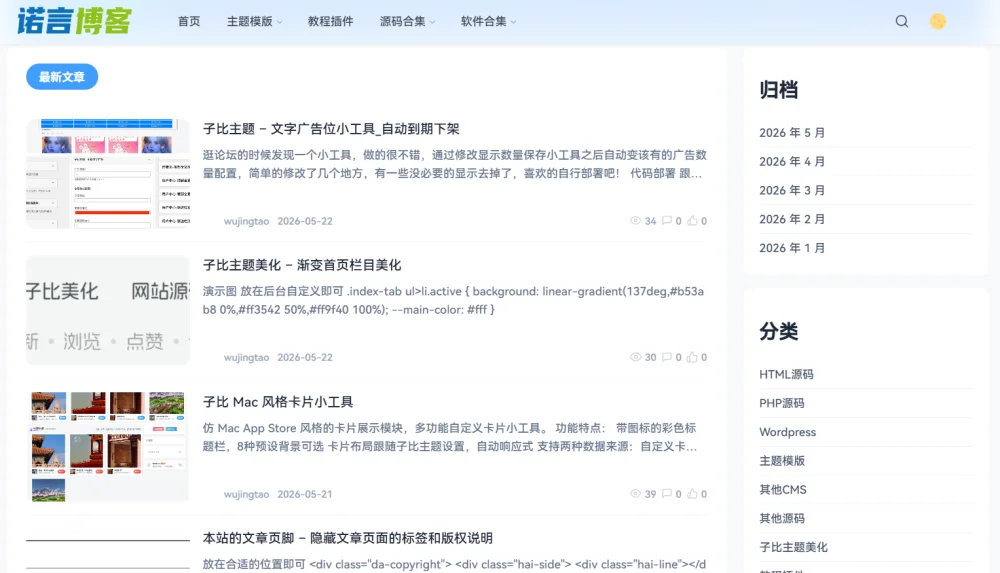Viewport: 1000px width, 573px height.
Task: Open thumbnail of Mac 风格卡片小工具 article
Action: click(108, 447)
